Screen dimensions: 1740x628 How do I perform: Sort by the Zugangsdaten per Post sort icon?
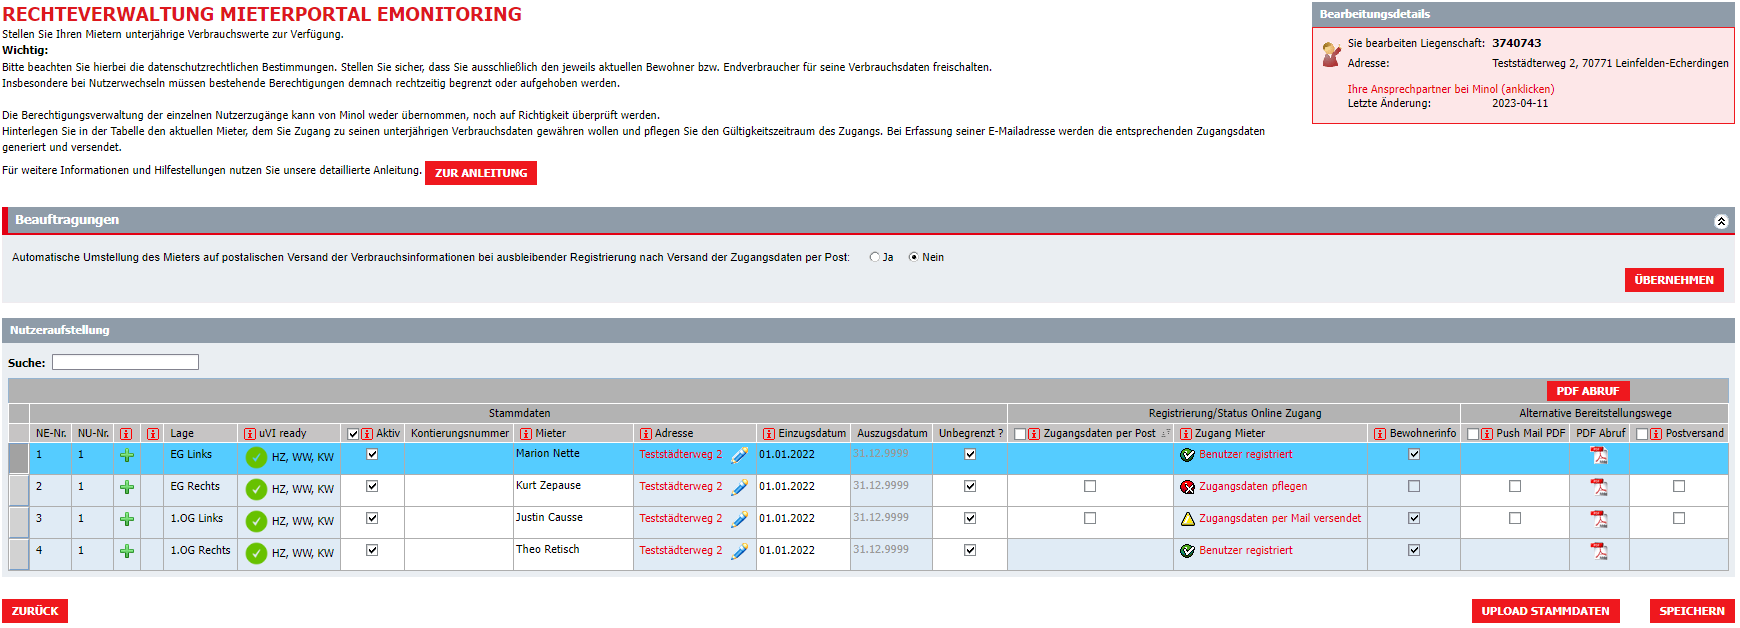(x=1165, y=434)
